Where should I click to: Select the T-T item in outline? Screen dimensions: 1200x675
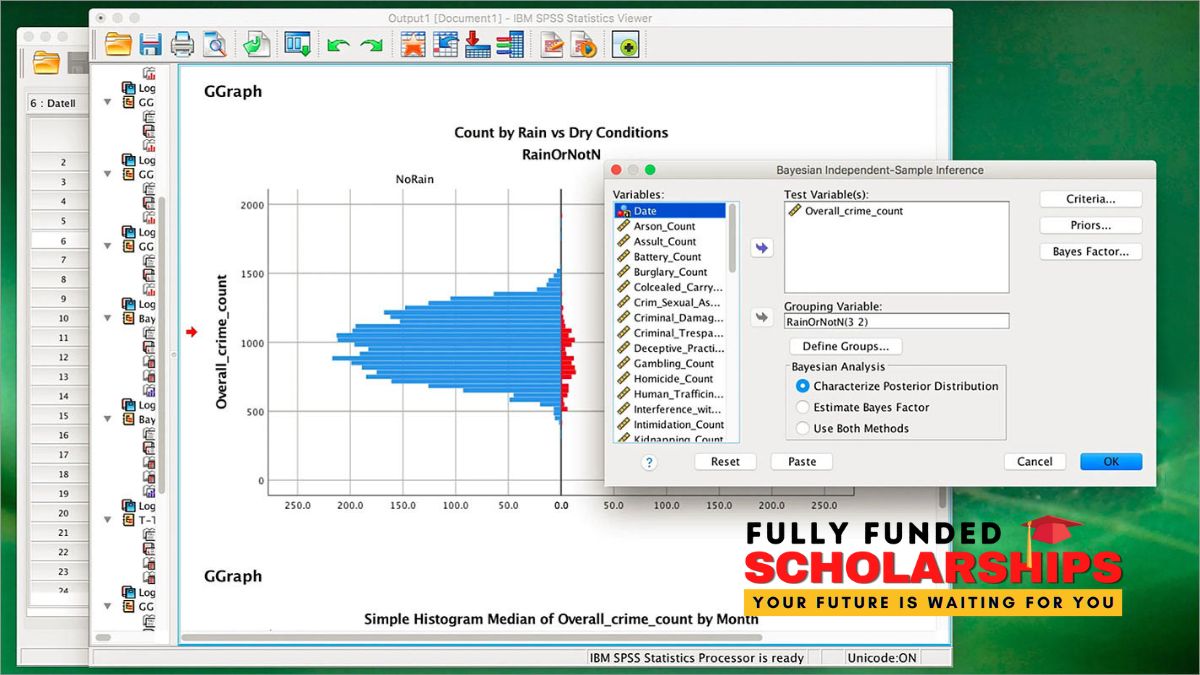tap(139, 521)
